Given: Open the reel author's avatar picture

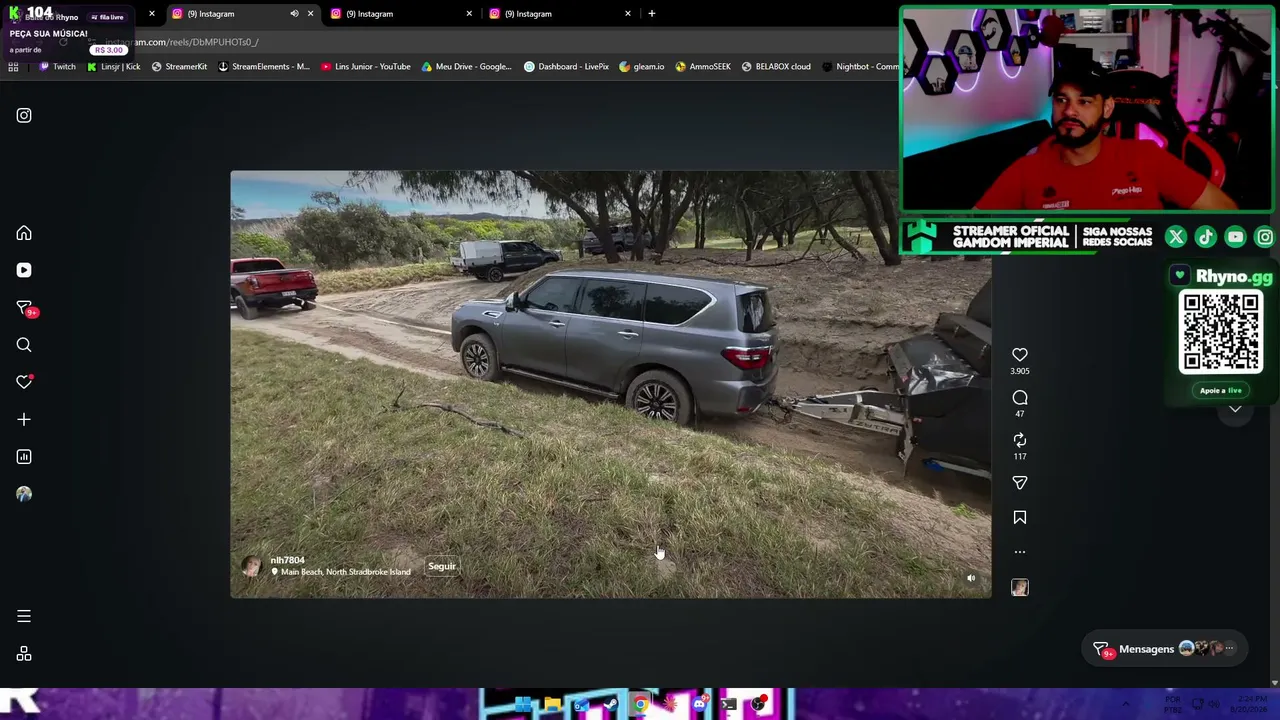Looking at the screenshot, I should click(x=251, y=566).
